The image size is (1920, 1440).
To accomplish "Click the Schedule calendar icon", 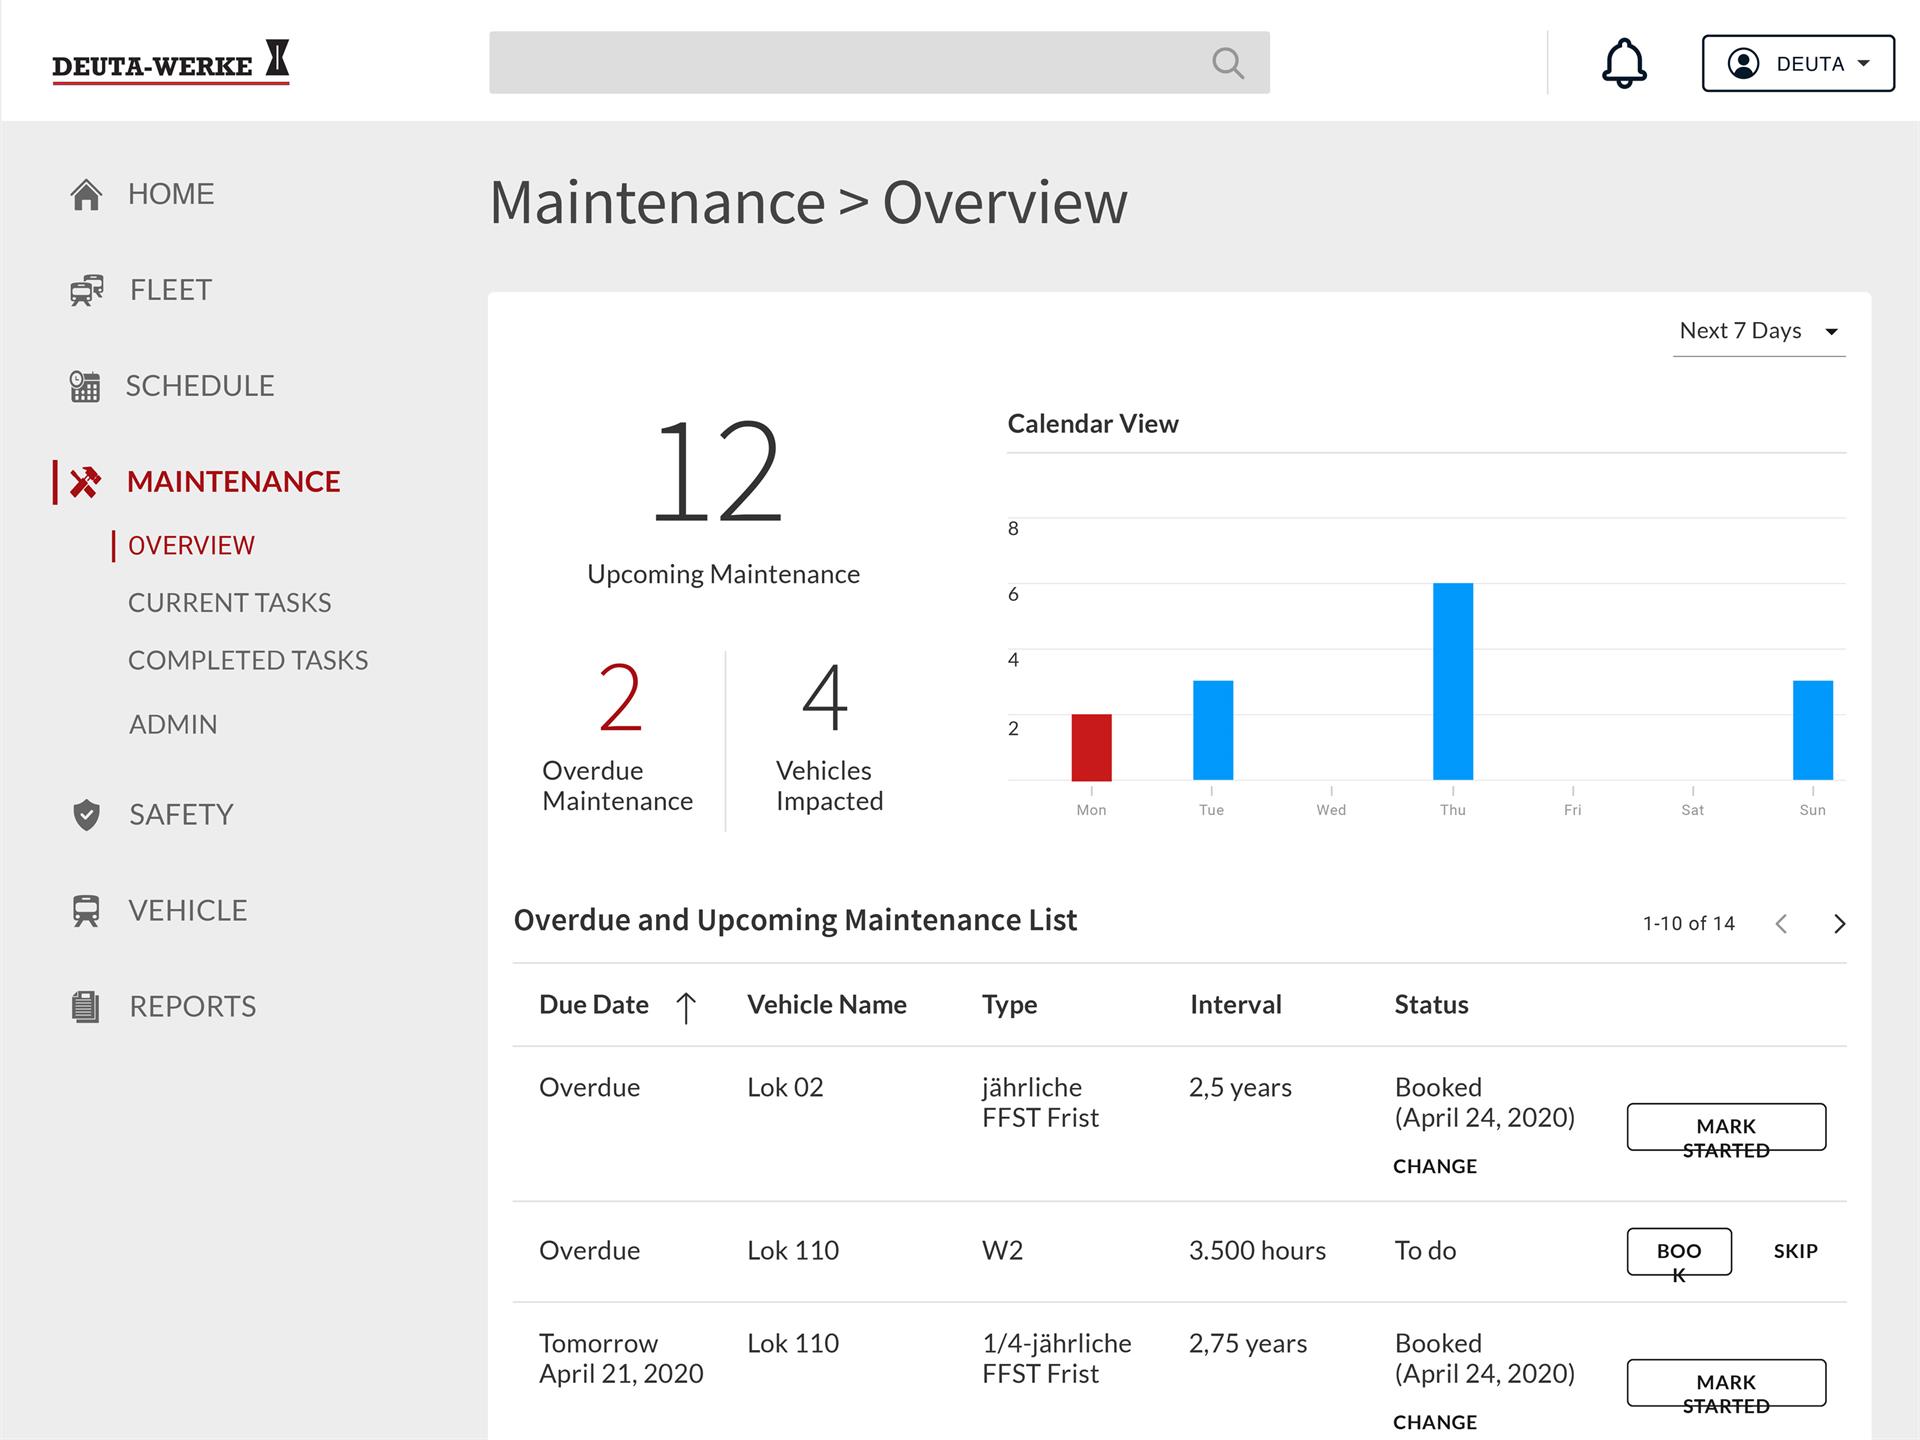I will click(85, 386).
